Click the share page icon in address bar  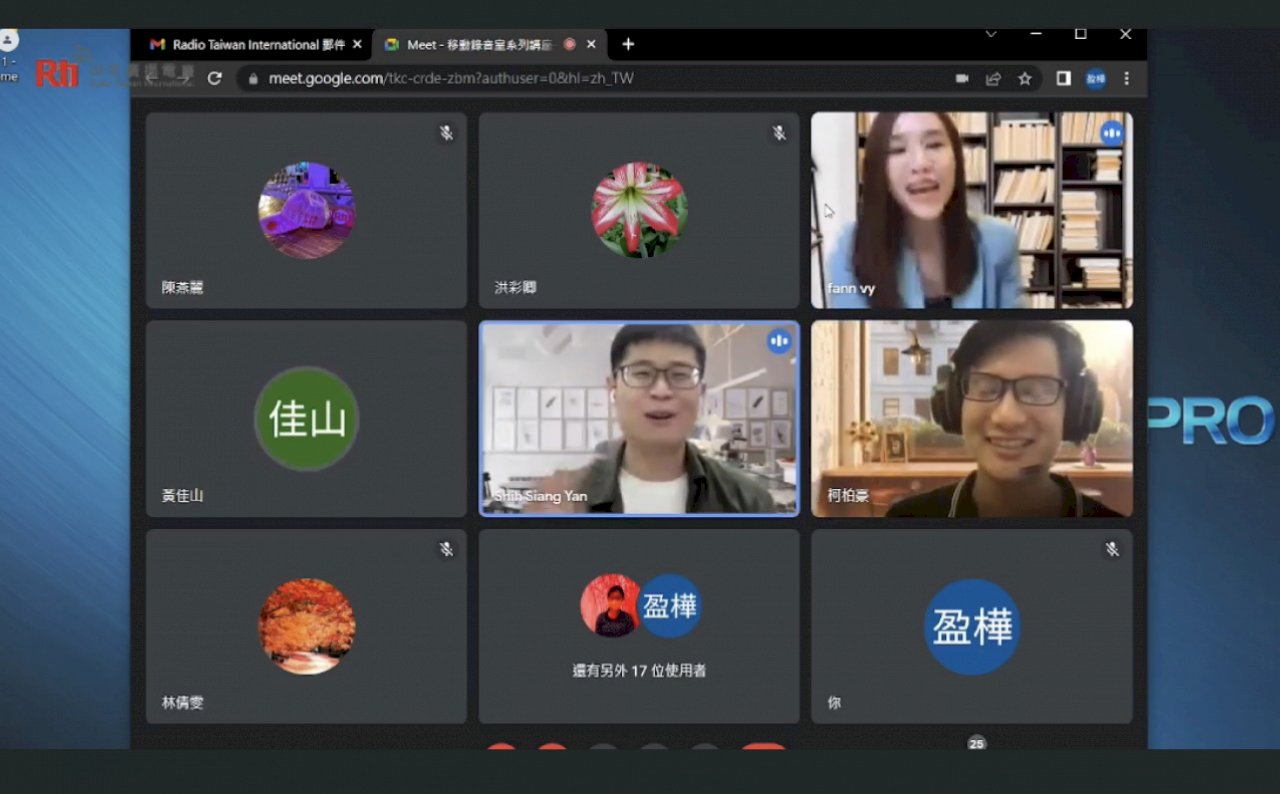click(993, 78)
